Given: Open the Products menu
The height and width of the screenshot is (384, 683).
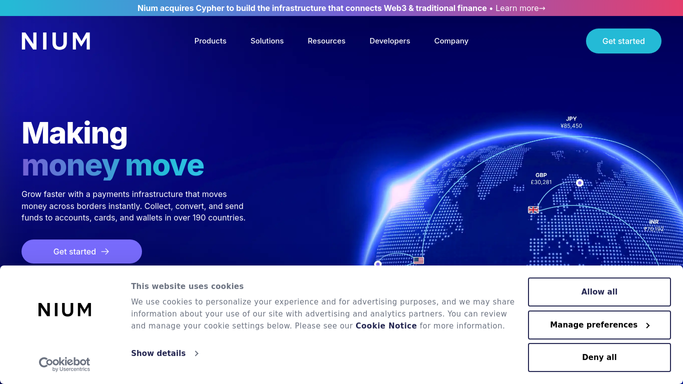Looking at the screenshot, I should (x=210, y=41).
